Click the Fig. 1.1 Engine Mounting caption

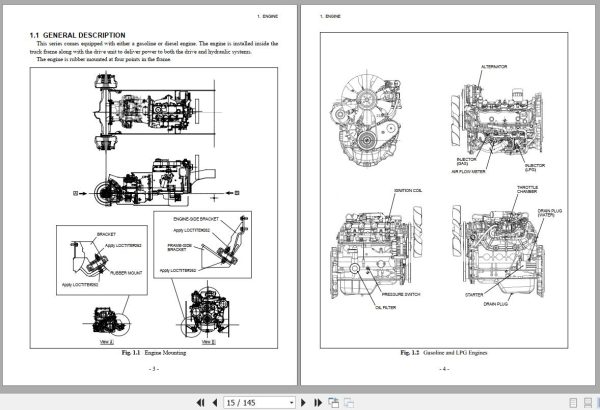154,353
